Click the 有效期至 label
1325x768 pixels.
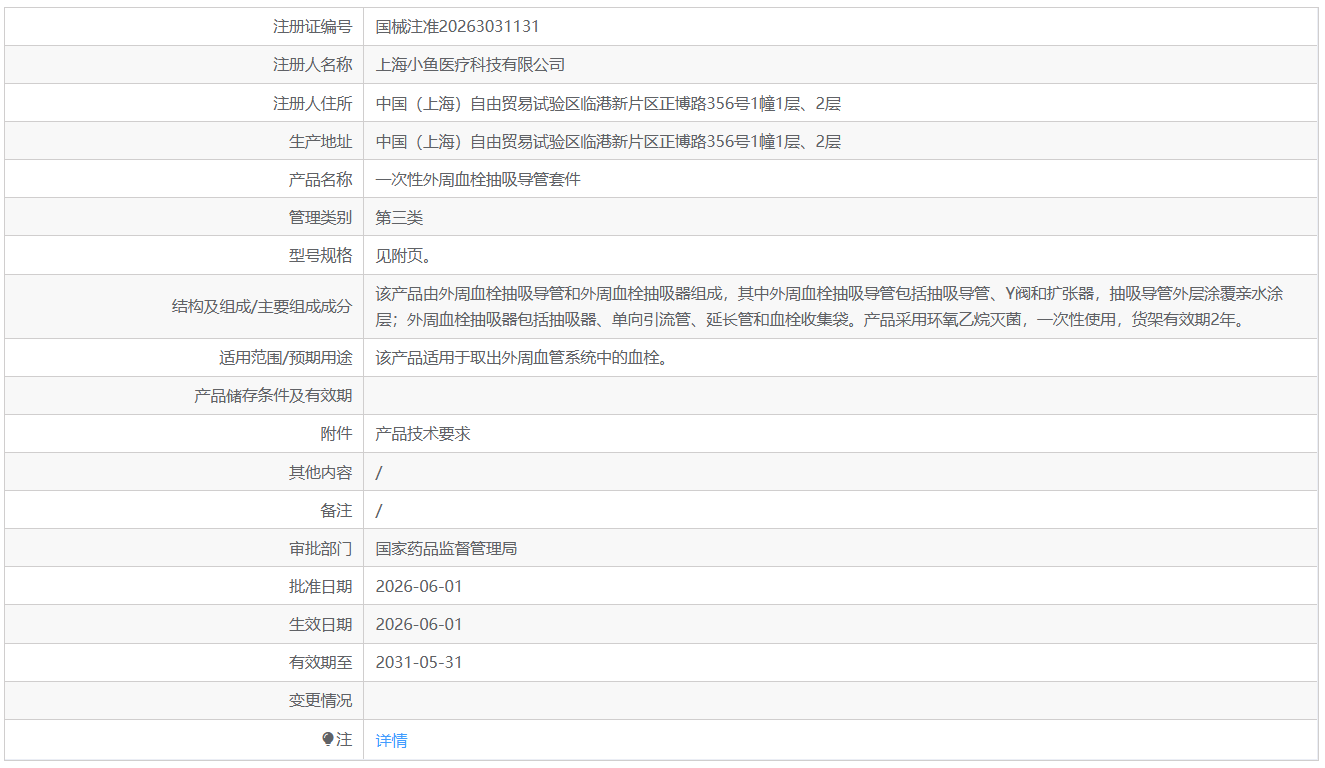tap(321, 663)
